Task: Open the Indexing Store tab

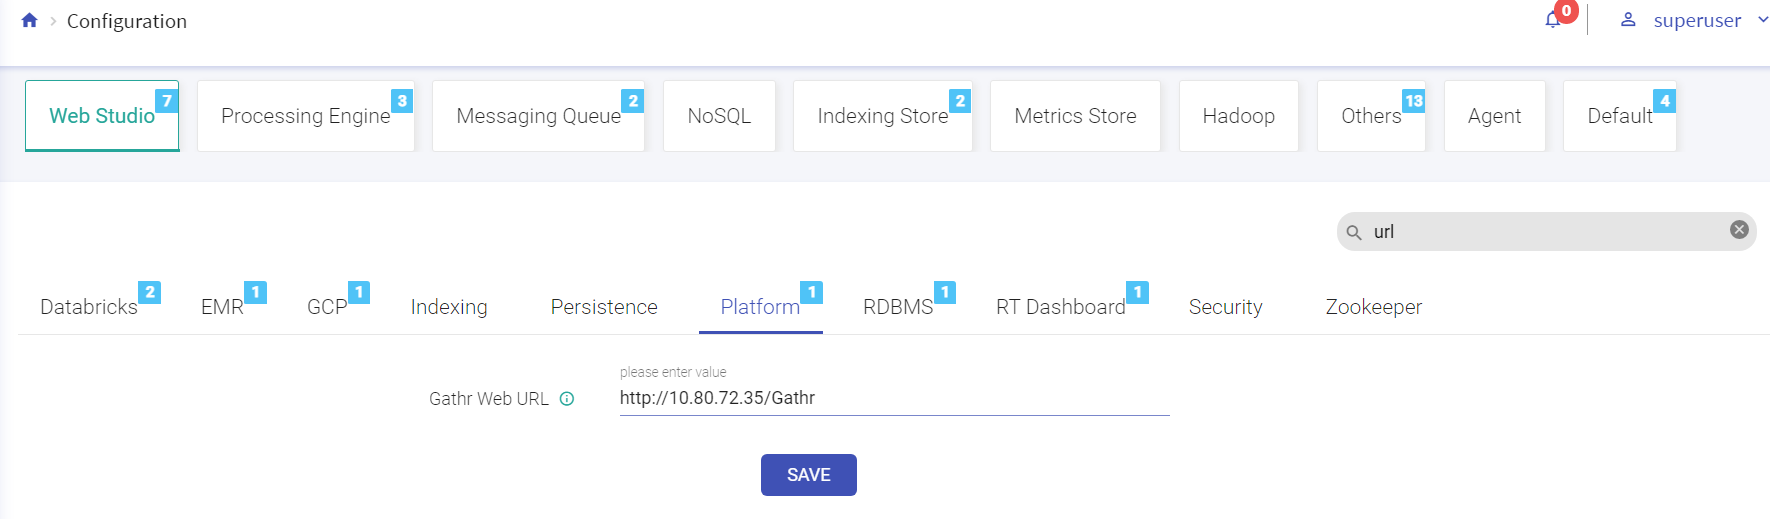Action: [x=882, y=116]
